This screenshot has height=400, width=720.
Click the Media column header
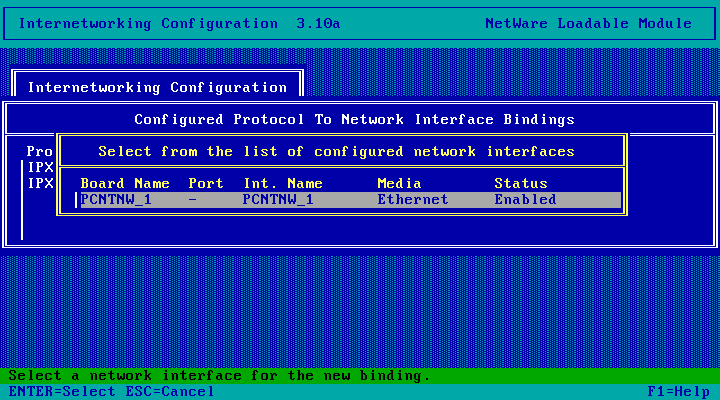399,184
